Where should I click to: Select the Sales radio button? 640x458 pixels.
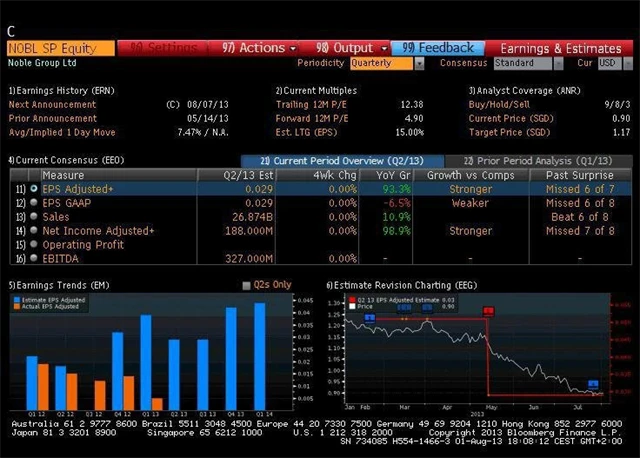pyautogui.click(x=34, y=216)
